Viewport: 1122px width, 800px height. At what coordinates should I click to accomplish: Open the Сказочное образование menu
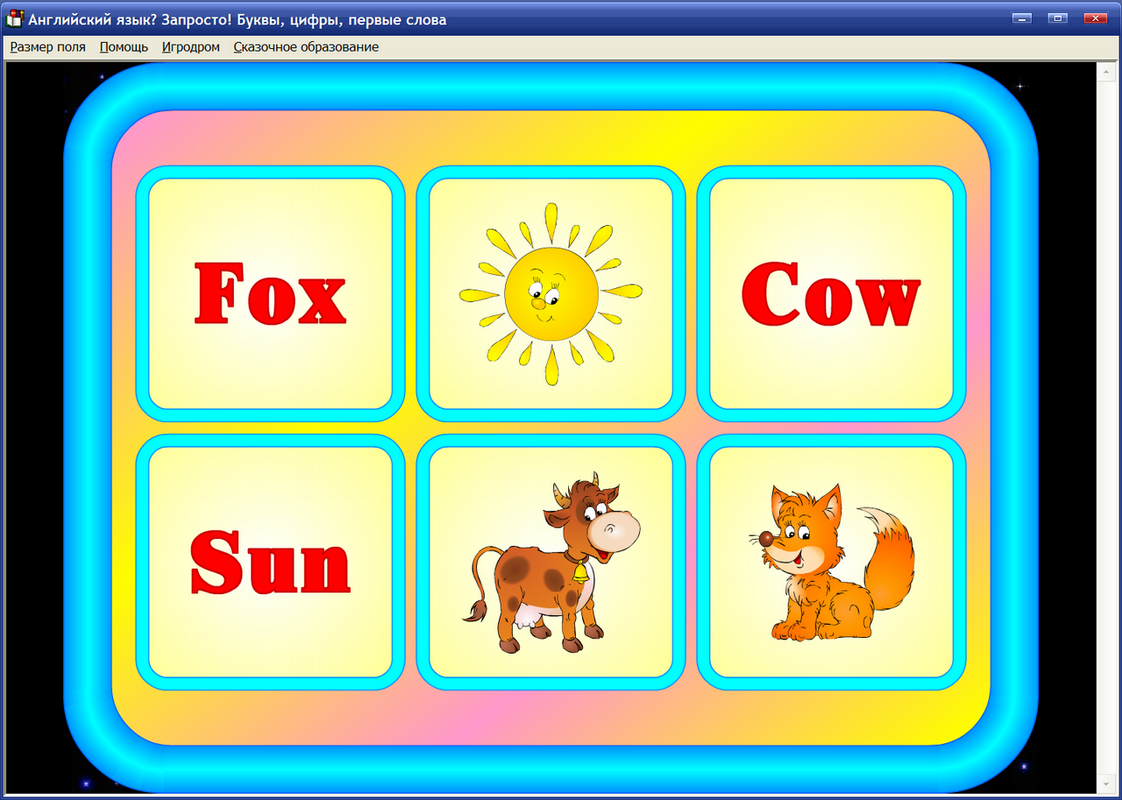coord(306,47)
